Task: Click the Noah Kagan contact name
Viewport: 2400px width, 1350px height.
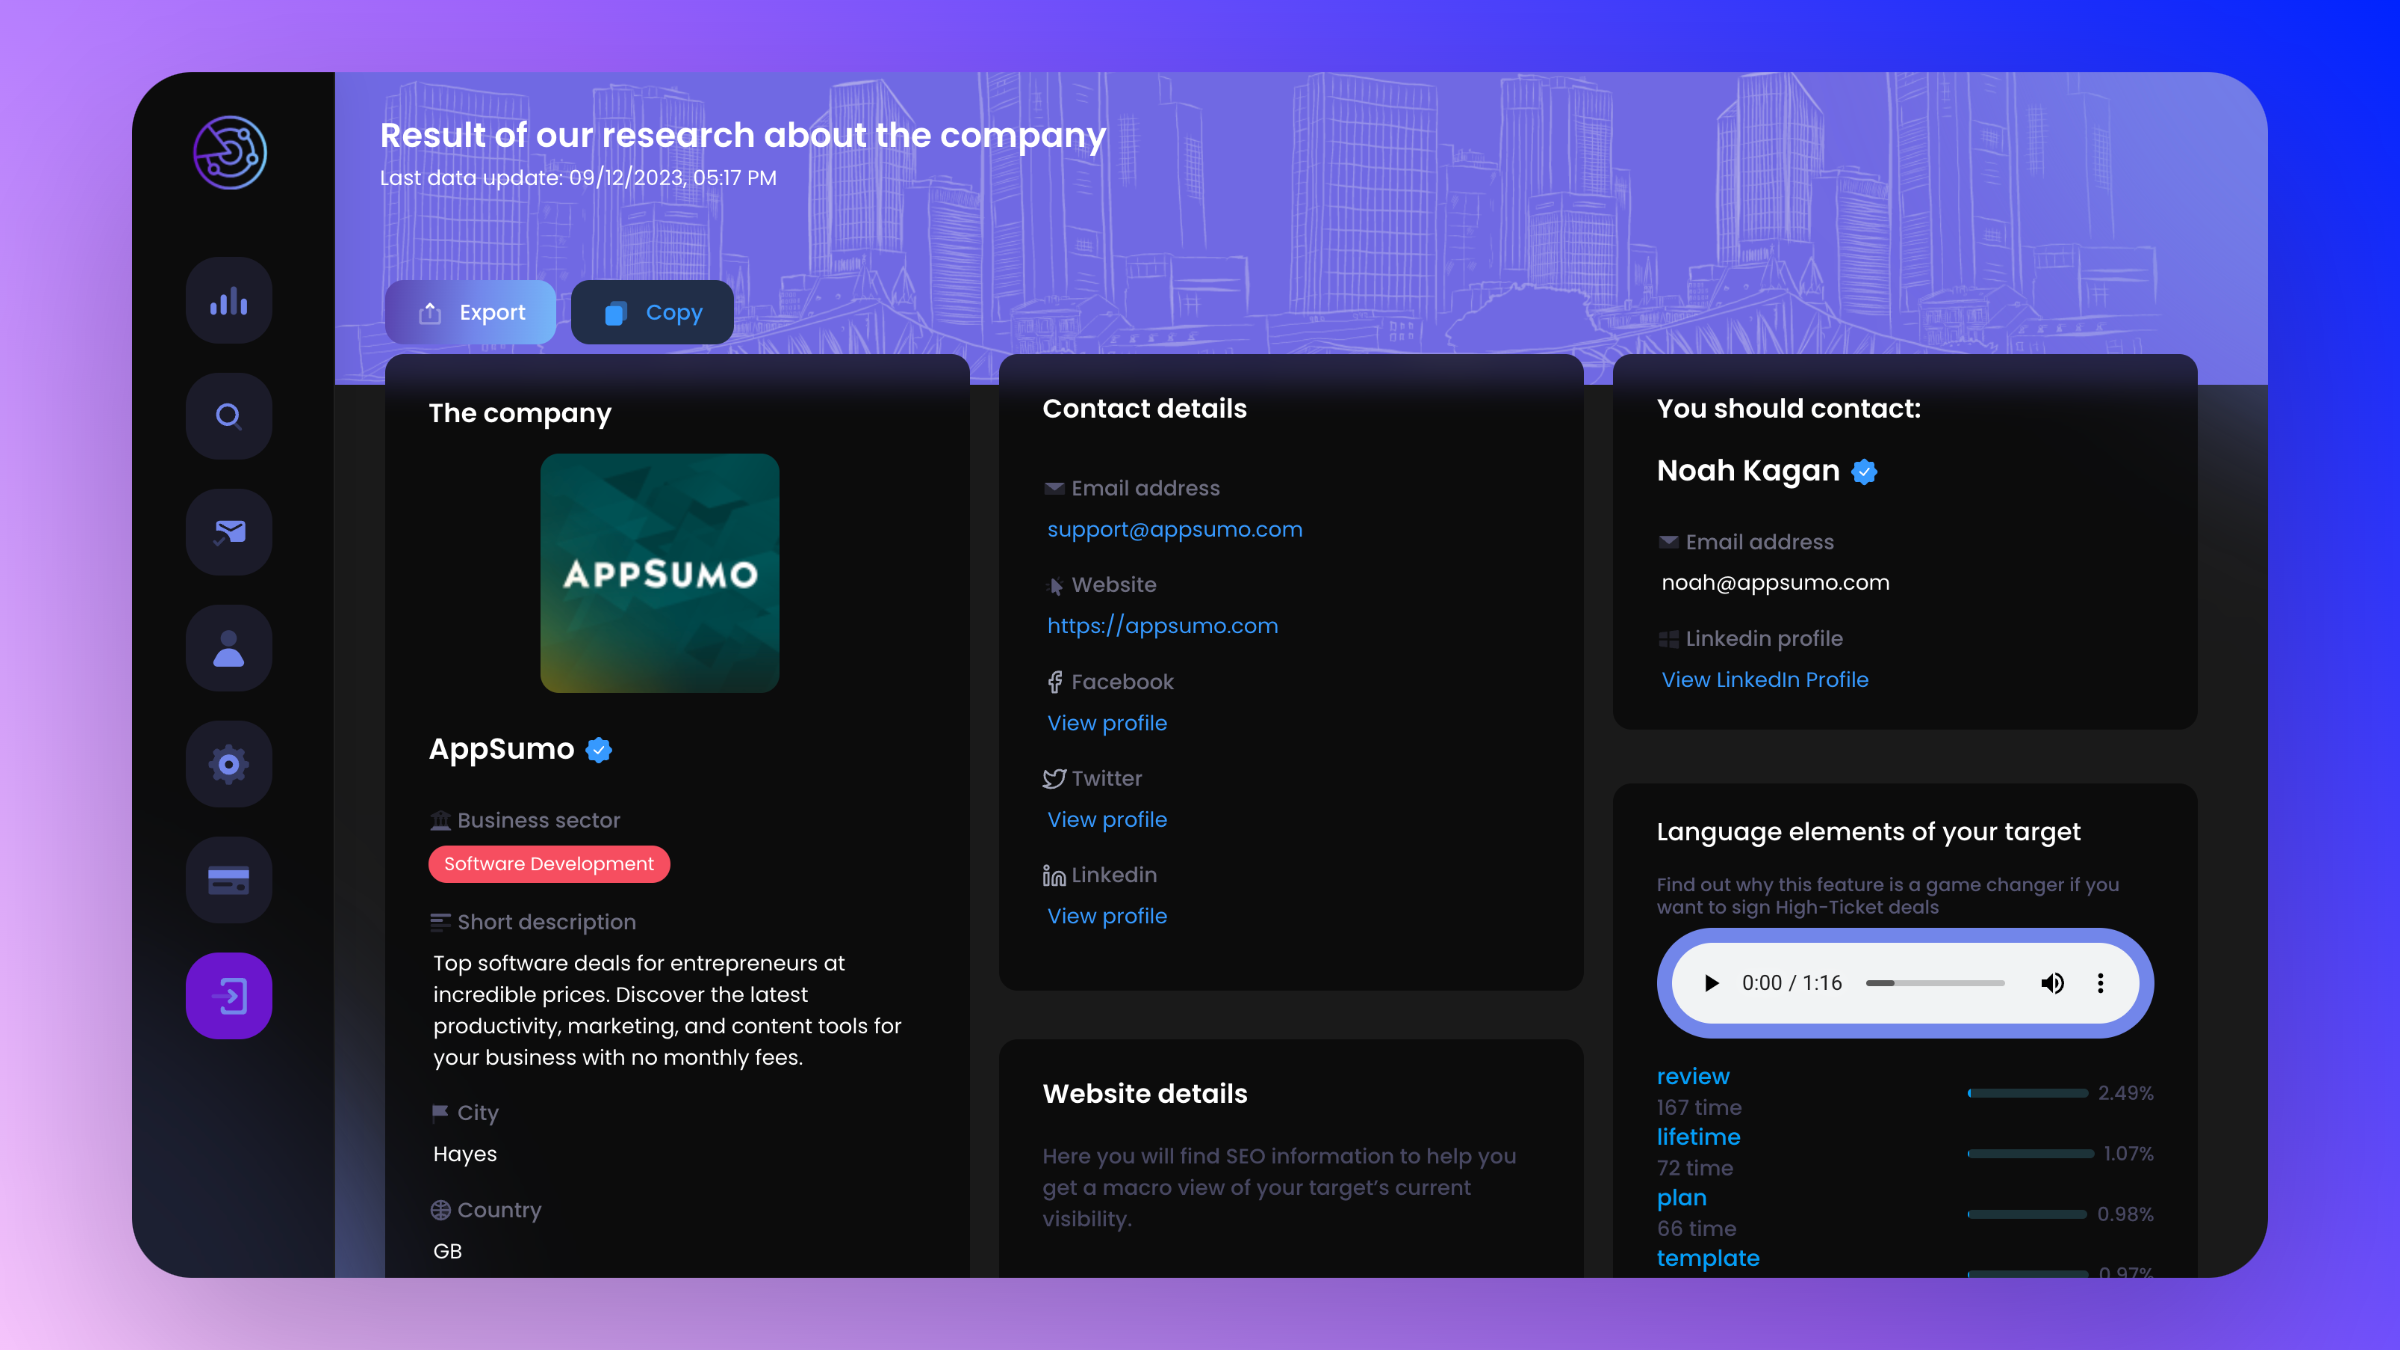Action: click(x=1748, y=471)
